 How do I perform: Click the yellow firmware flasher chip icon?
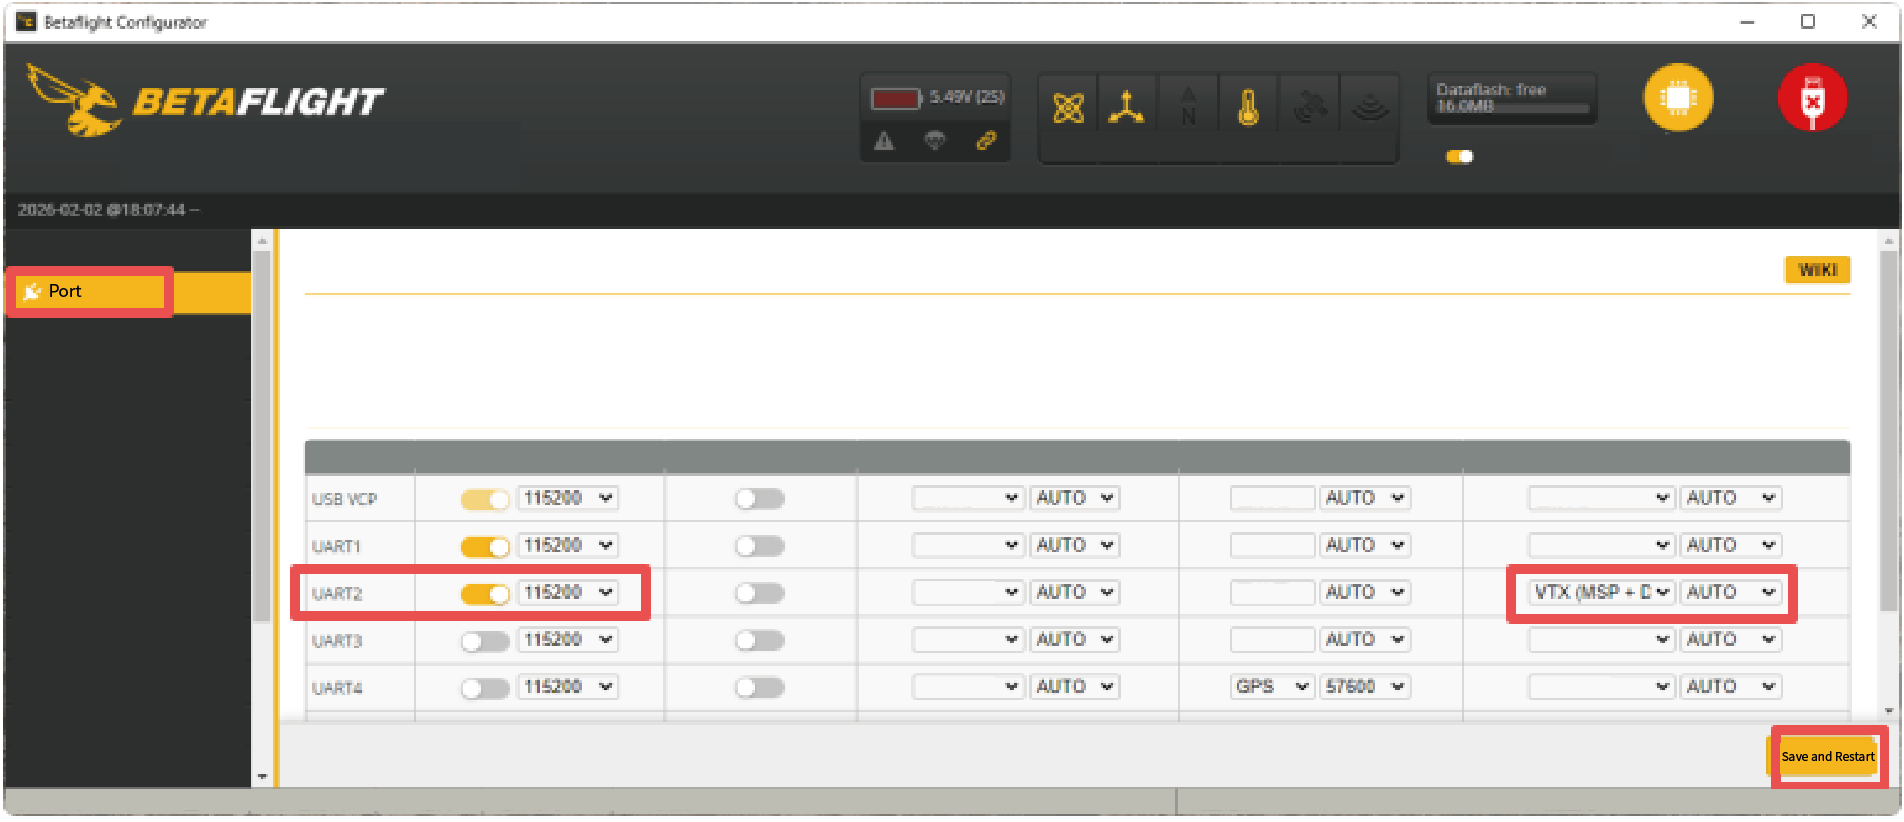(x=1678, y=98)
